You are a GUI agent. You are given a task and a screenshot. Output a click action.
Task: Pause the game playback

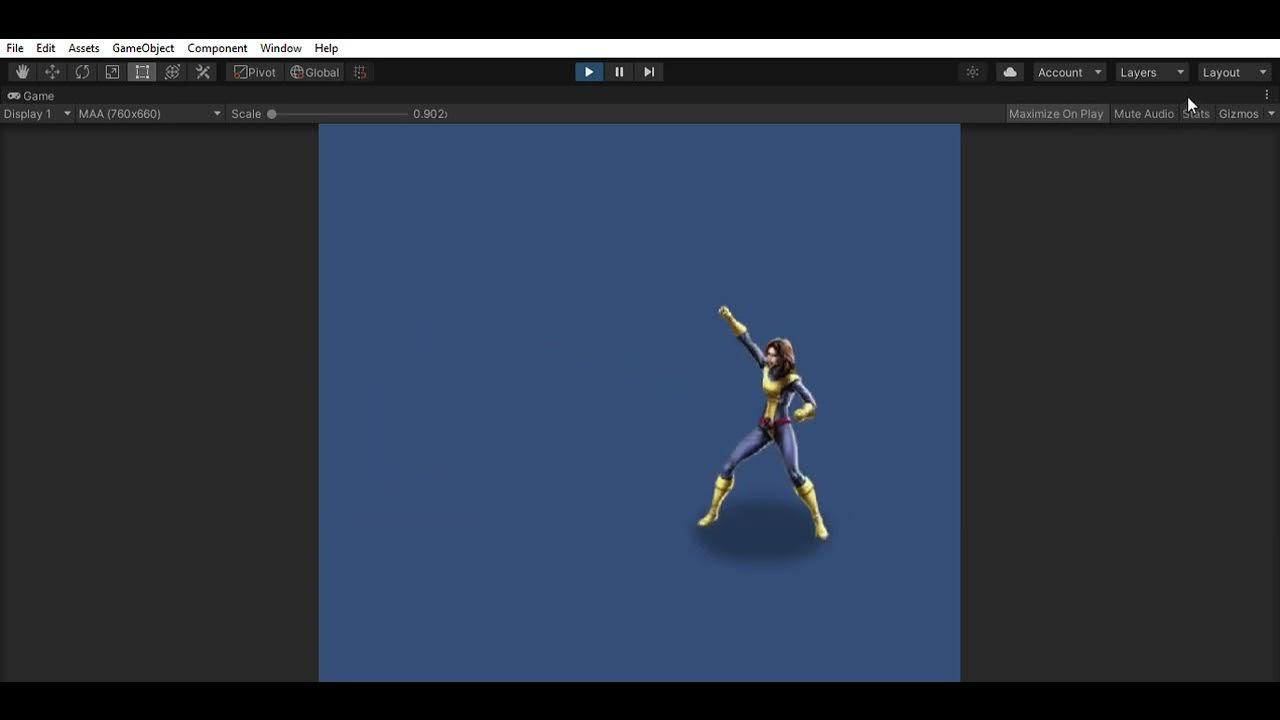(x=619, y=72)
